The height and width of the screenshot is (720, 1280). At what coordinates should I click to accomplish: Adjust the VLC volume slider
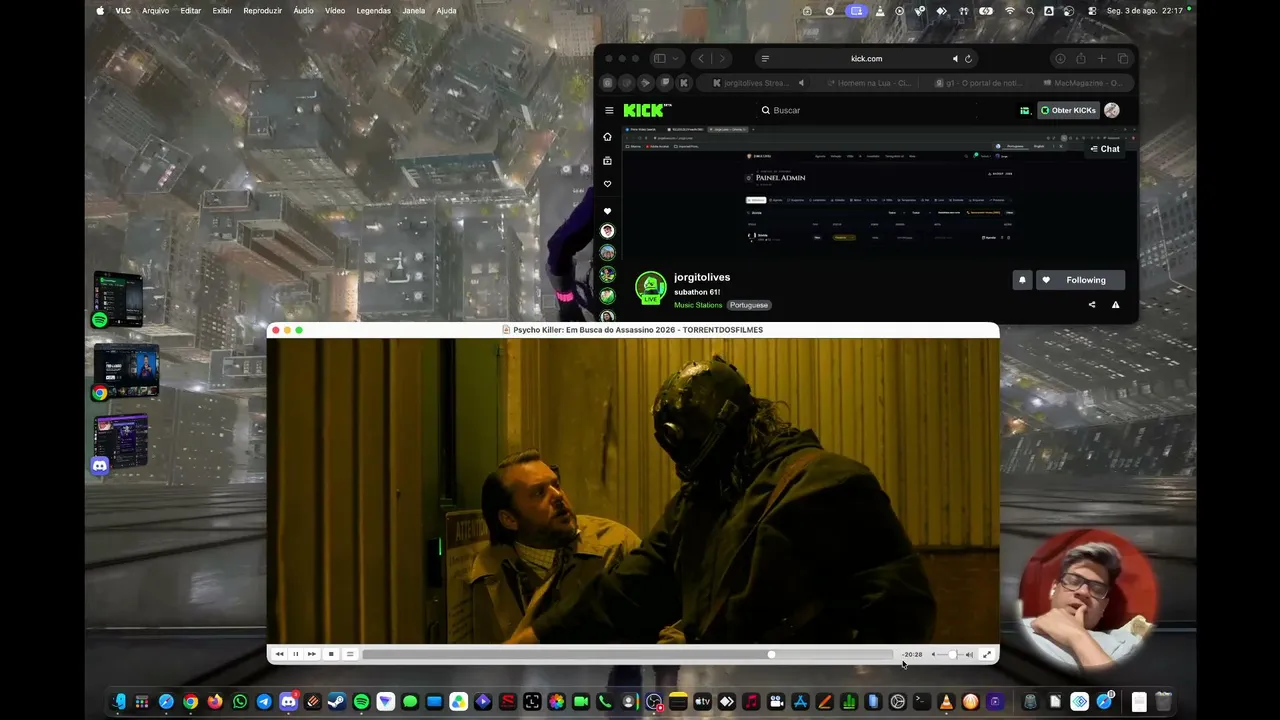(x=951, y=654)
